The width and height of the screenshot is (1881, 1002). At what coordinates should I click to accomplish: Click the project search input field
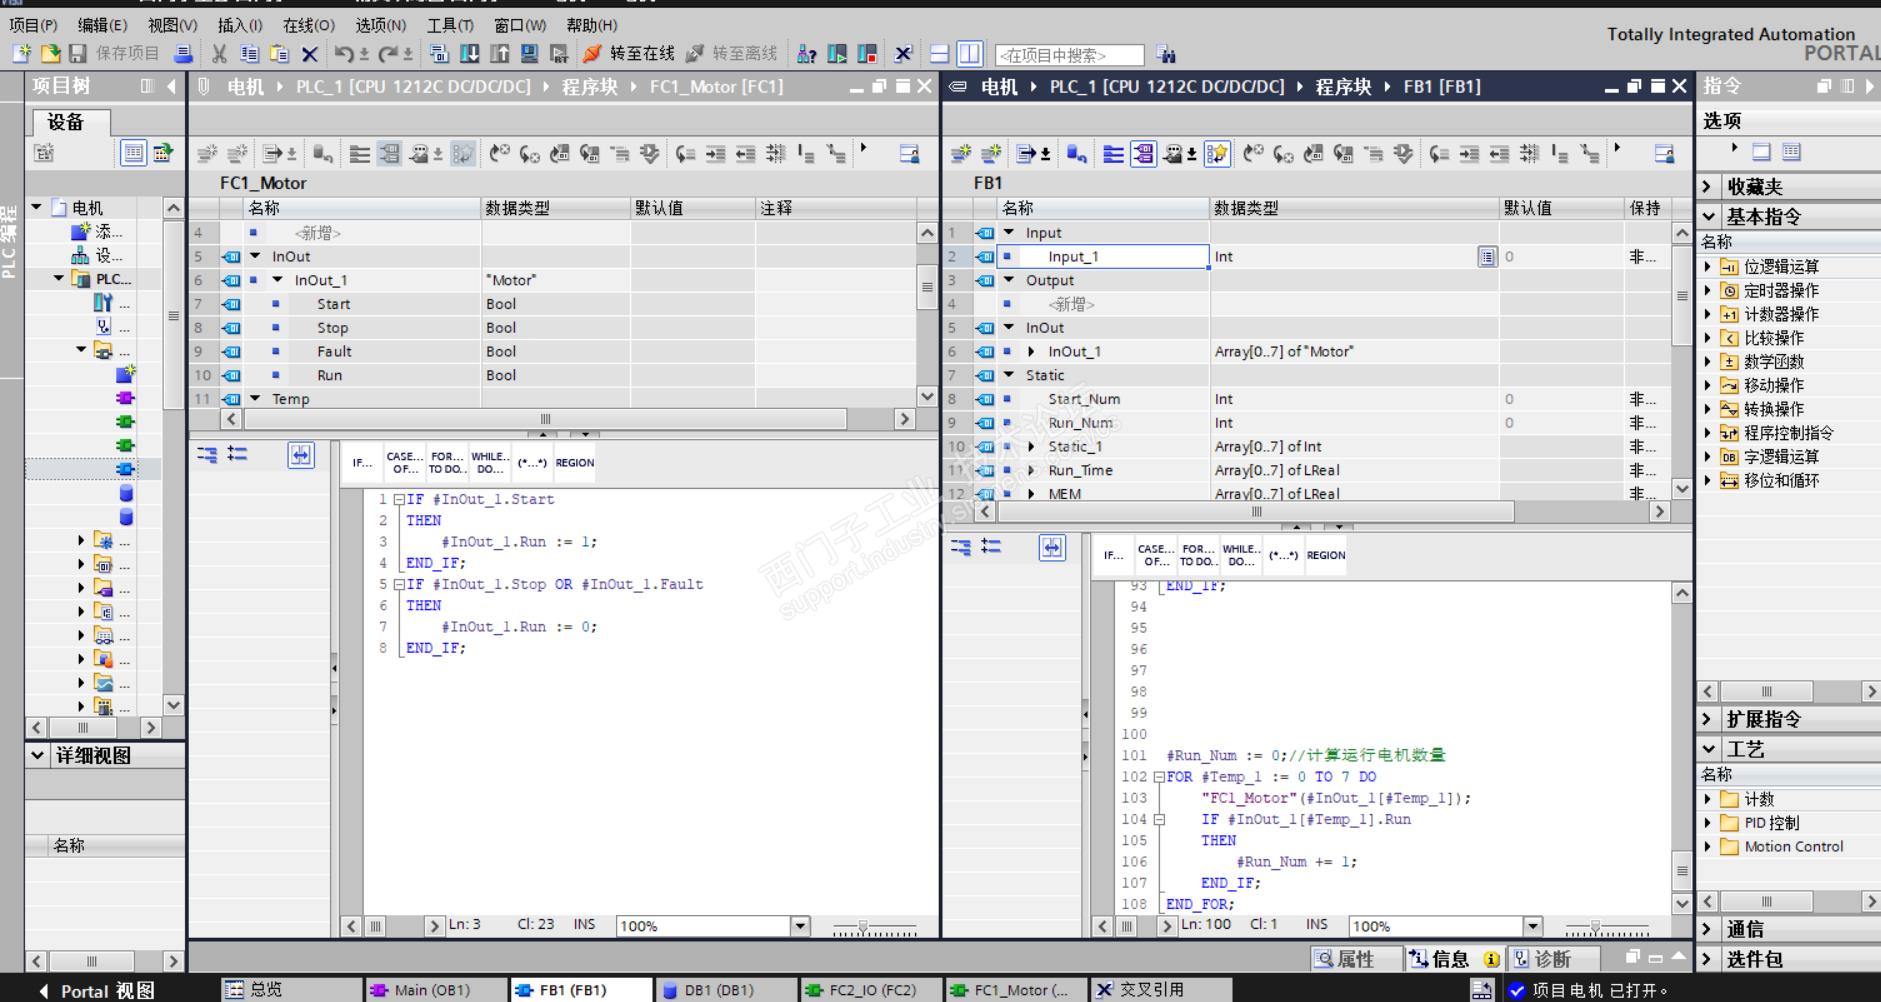pos(1068,55)
